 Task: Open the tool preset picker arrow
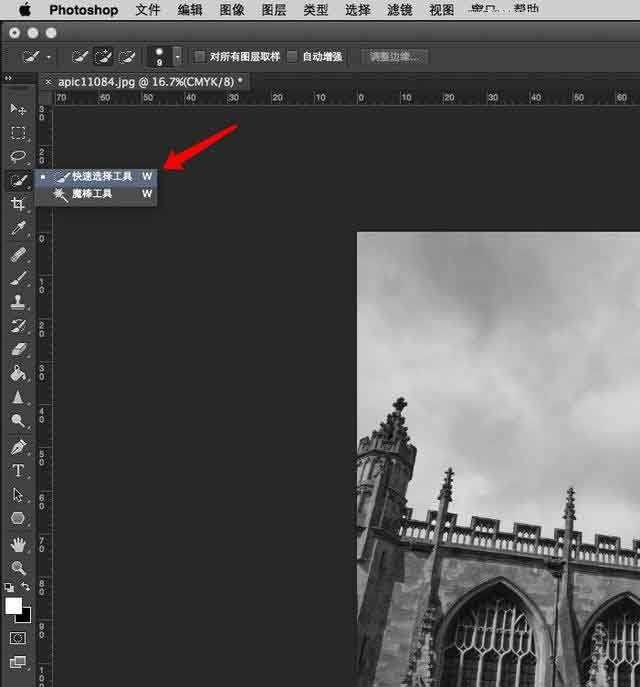coord(49,57)
